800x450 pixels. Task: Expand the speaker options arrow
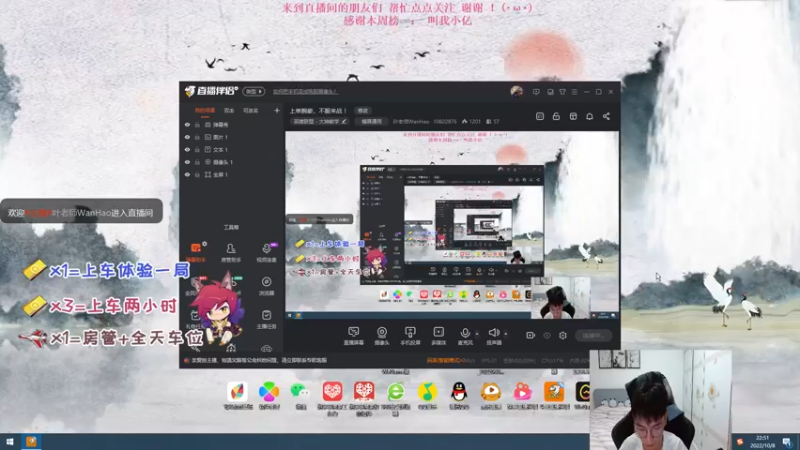(x=506, y=334)
